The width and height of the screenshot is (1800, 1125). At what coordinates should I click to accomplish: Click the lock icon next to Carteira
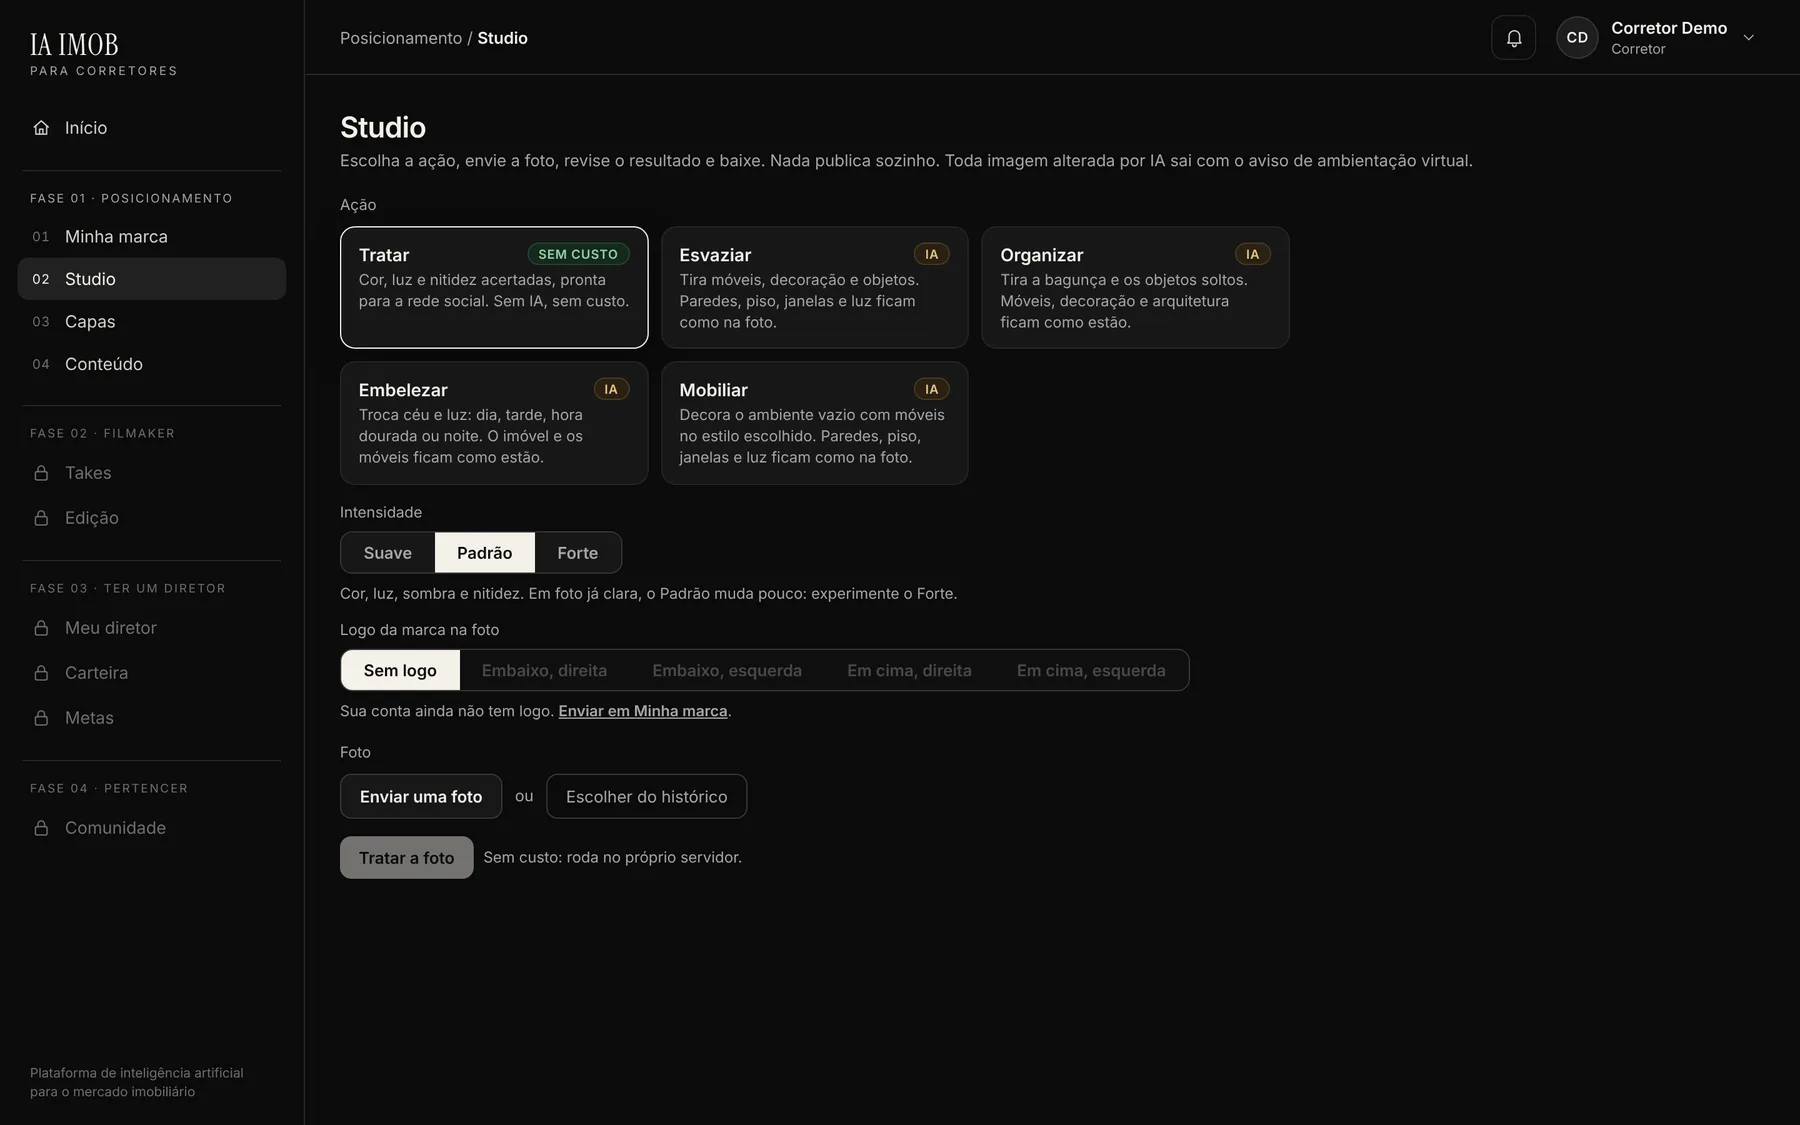pos(41,673)
